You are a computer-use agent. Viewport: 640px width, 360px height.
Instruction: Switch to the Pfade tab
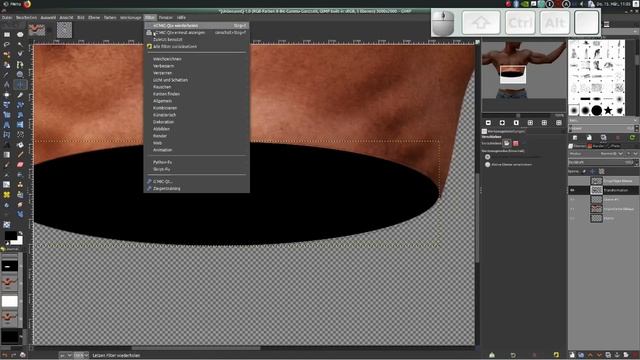coord(614,146)
